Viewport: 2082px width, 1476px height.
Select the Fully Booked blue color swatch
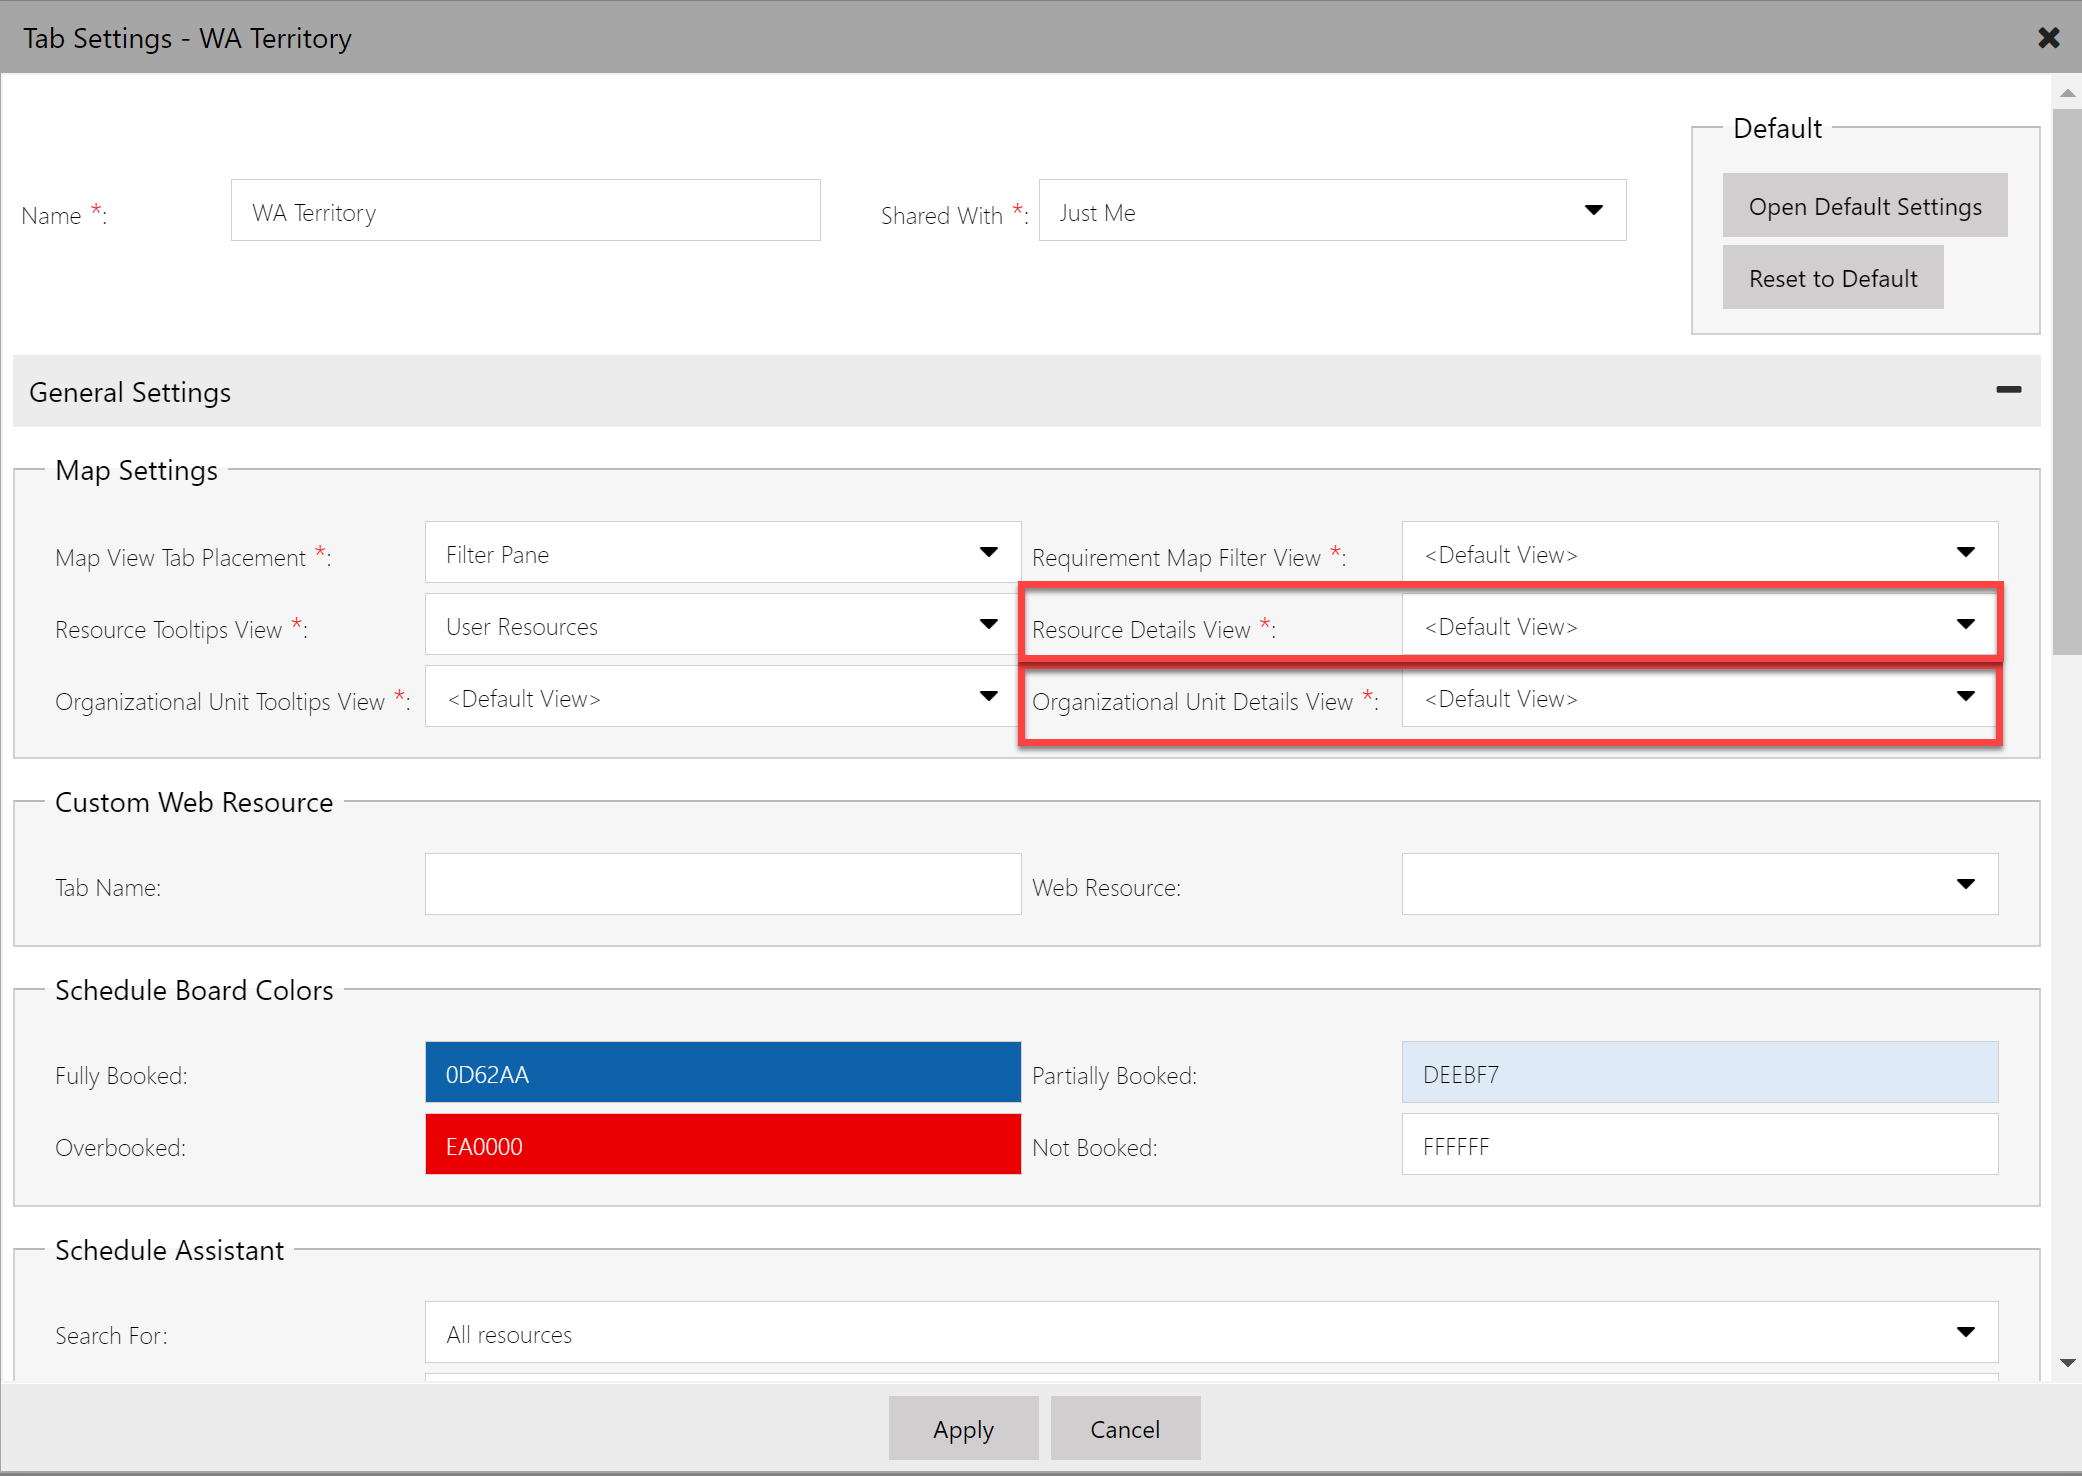(x=722, y=1072)
